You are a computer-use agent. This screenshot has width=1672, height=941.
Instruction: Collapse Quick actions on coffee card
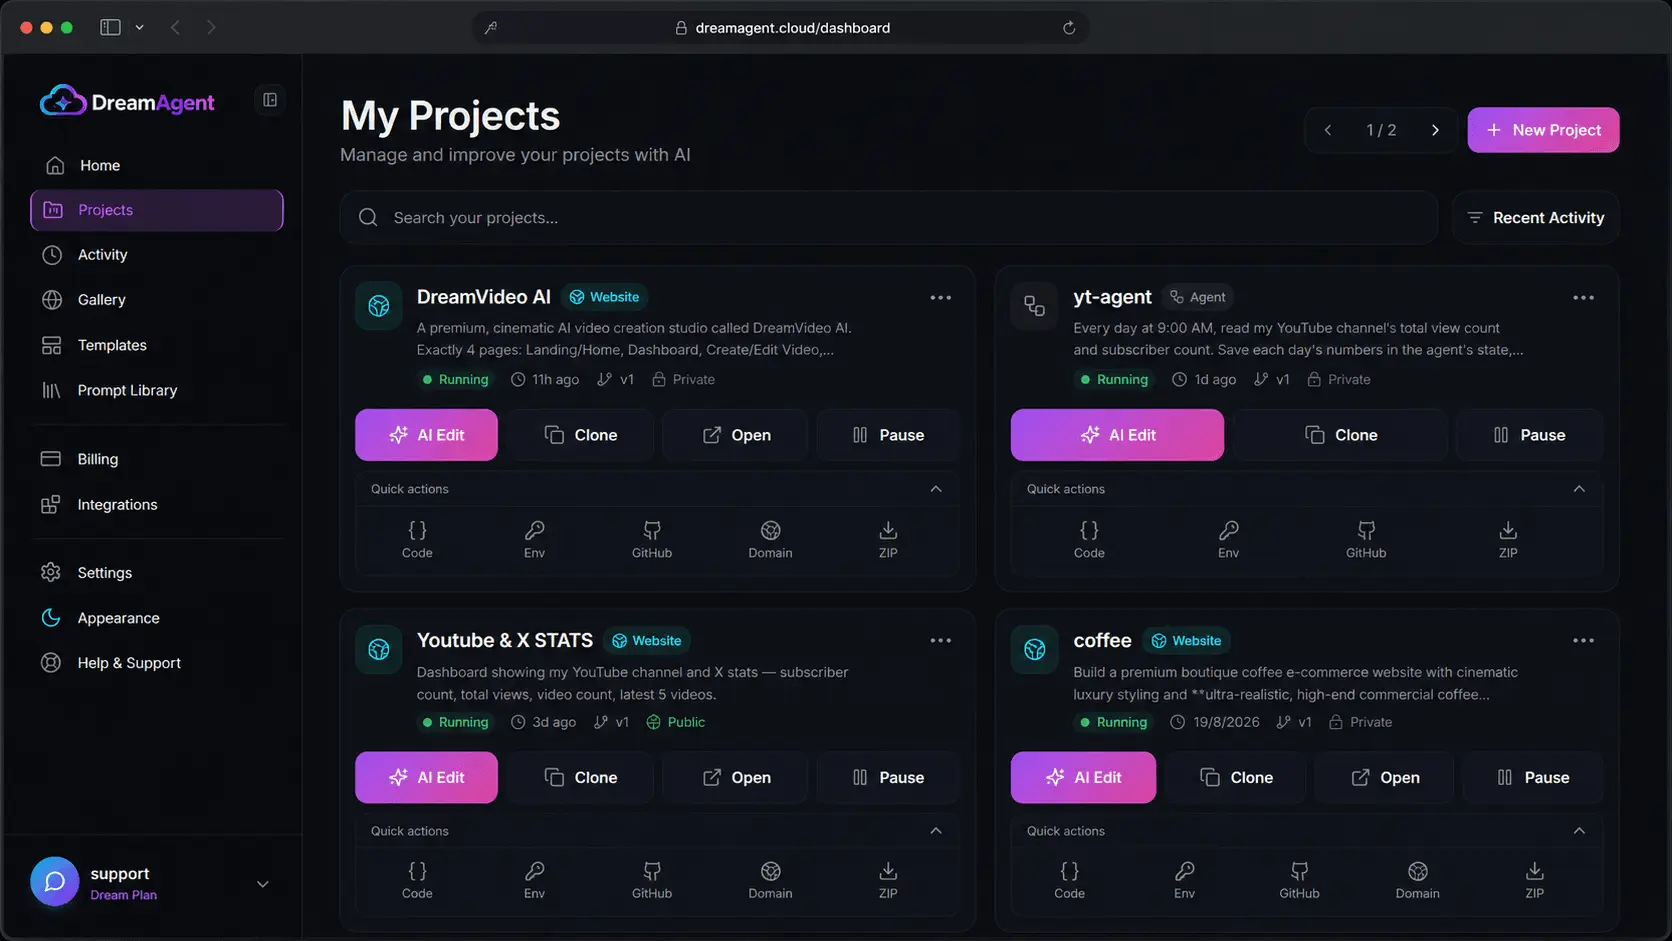[1579, 831]
